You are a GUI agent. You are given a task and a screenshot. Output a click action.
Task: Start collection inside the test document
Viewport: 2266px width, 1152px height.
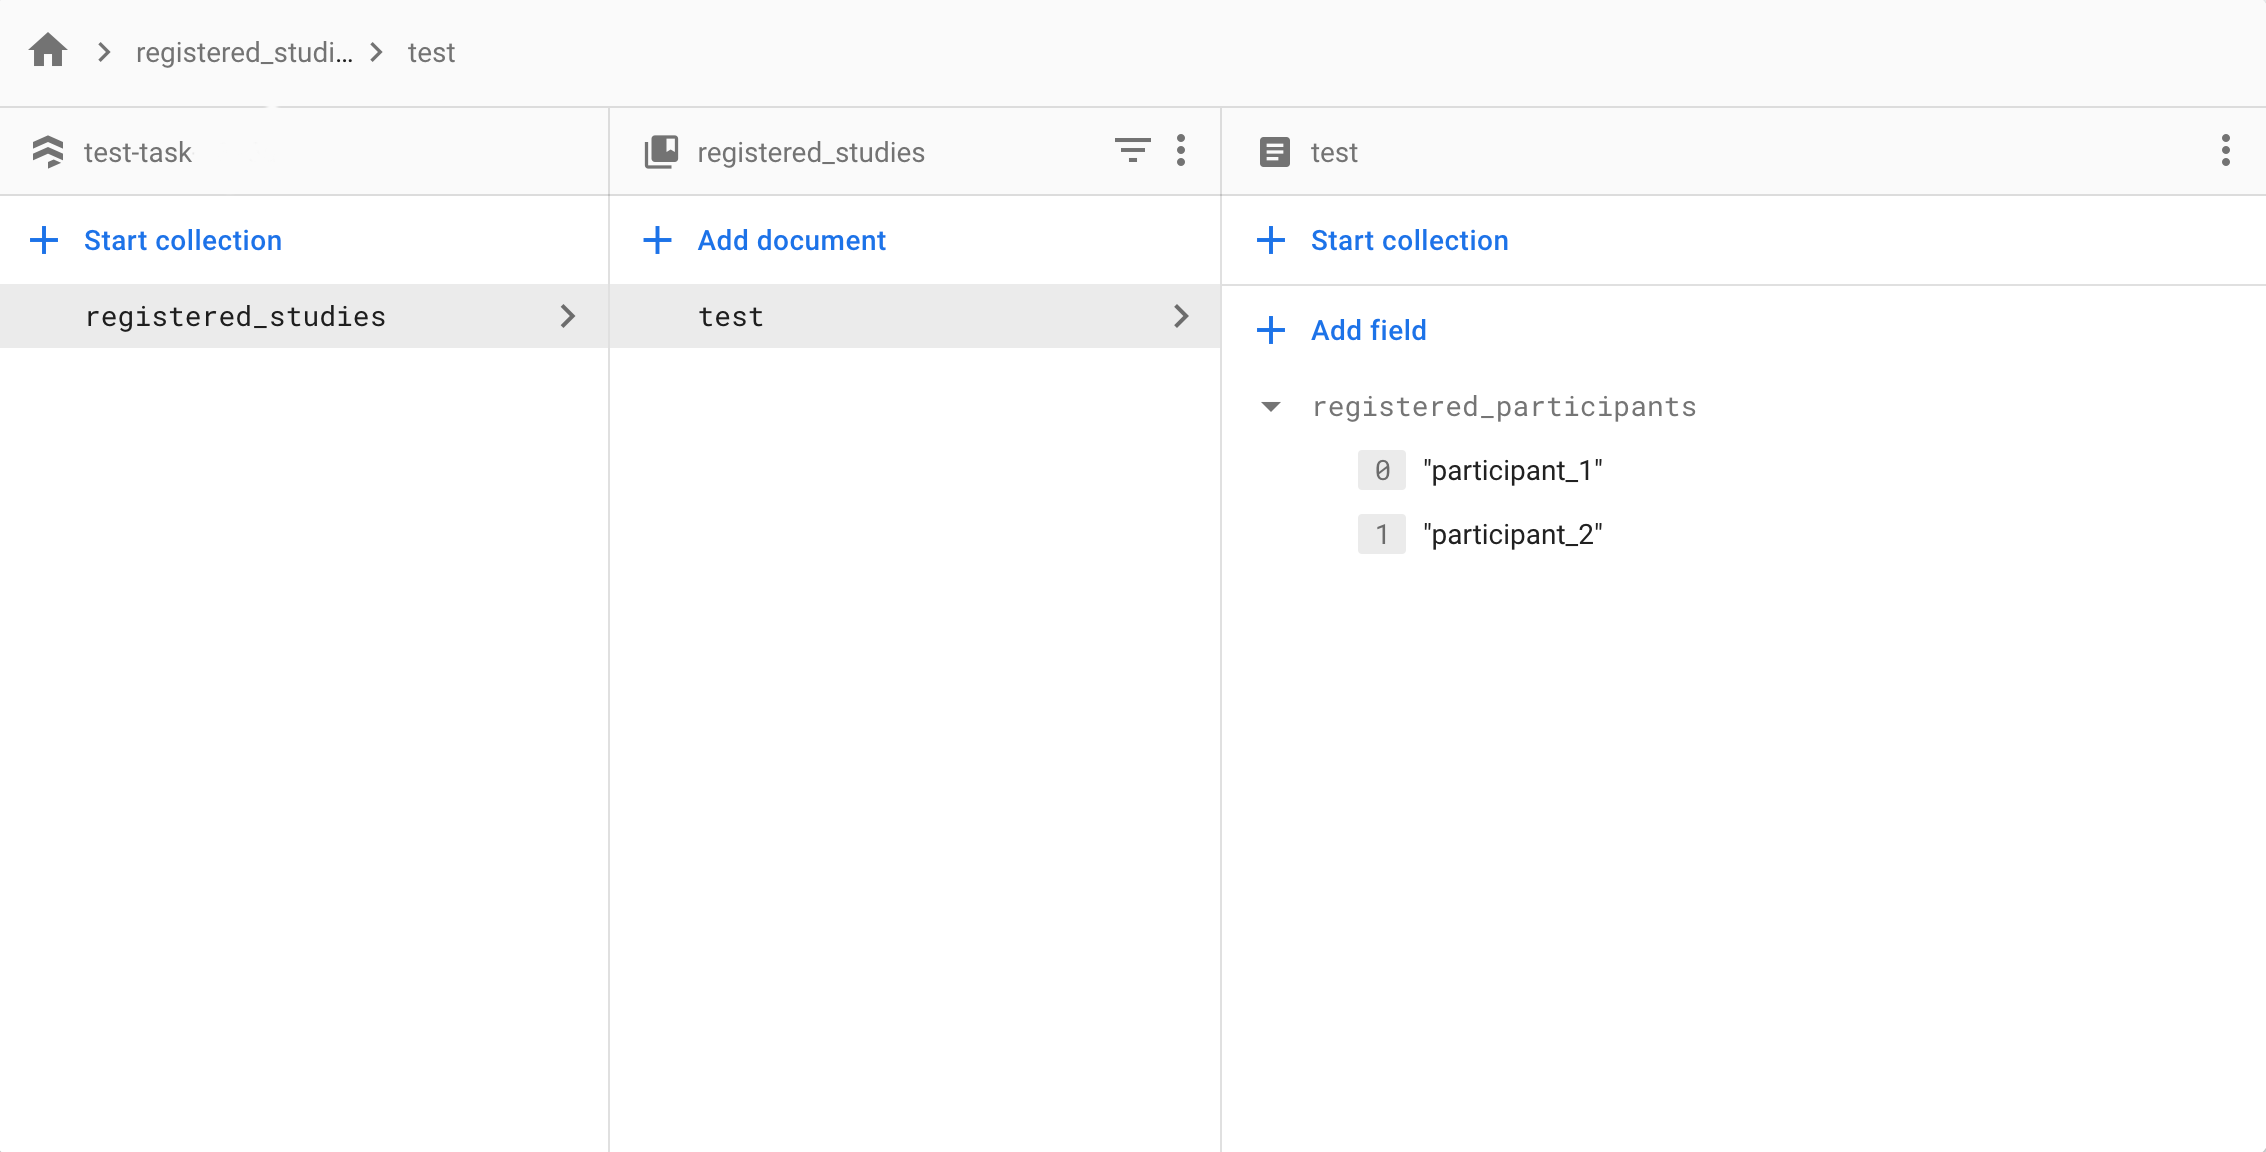1410,240
